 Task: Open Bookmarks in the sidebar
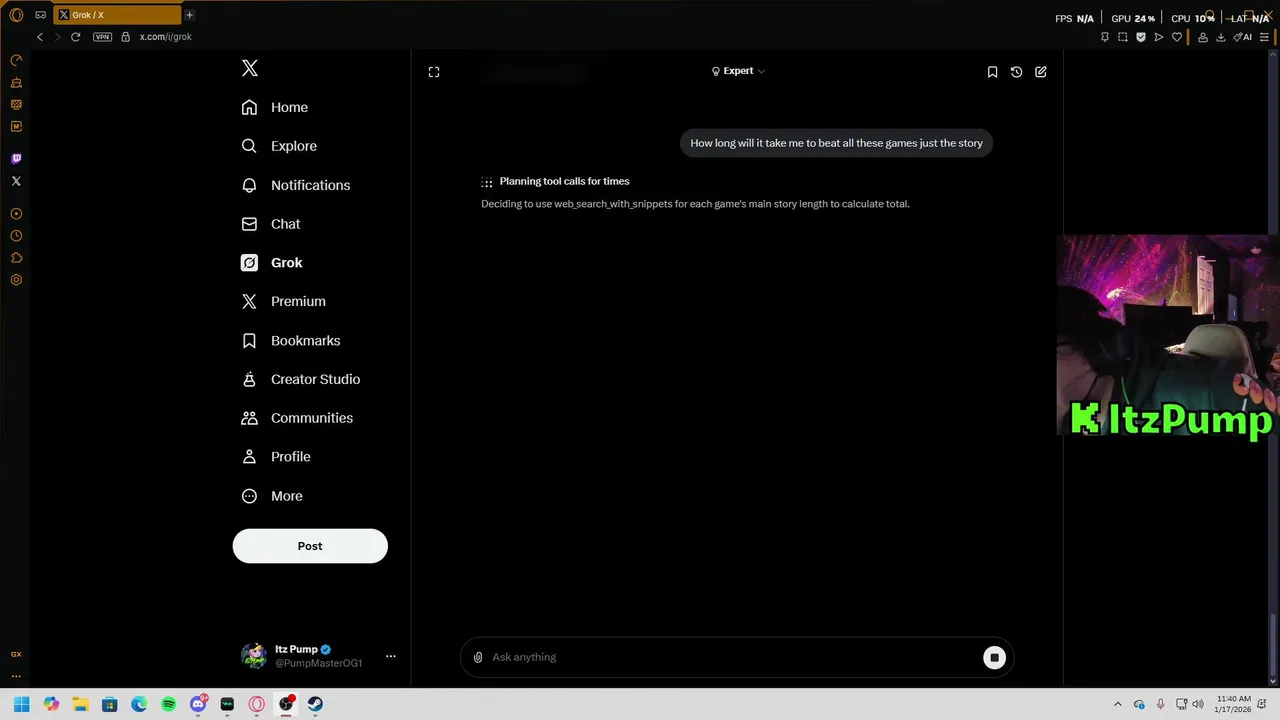pyautogui.click(x=291, y=341)
